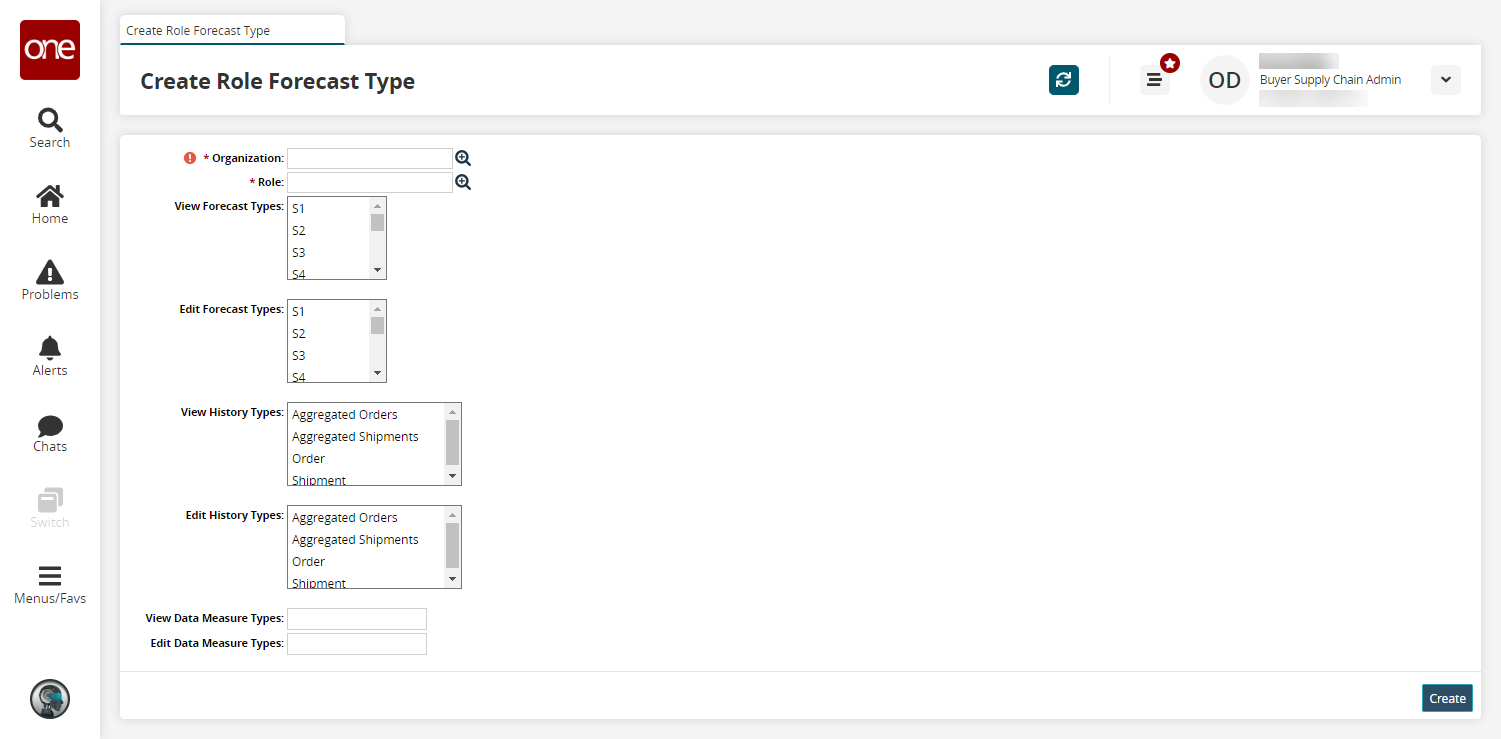Screen dimensions: 1501x739
Task: Click the Switch perspective icon
Action: pos(50,508)
